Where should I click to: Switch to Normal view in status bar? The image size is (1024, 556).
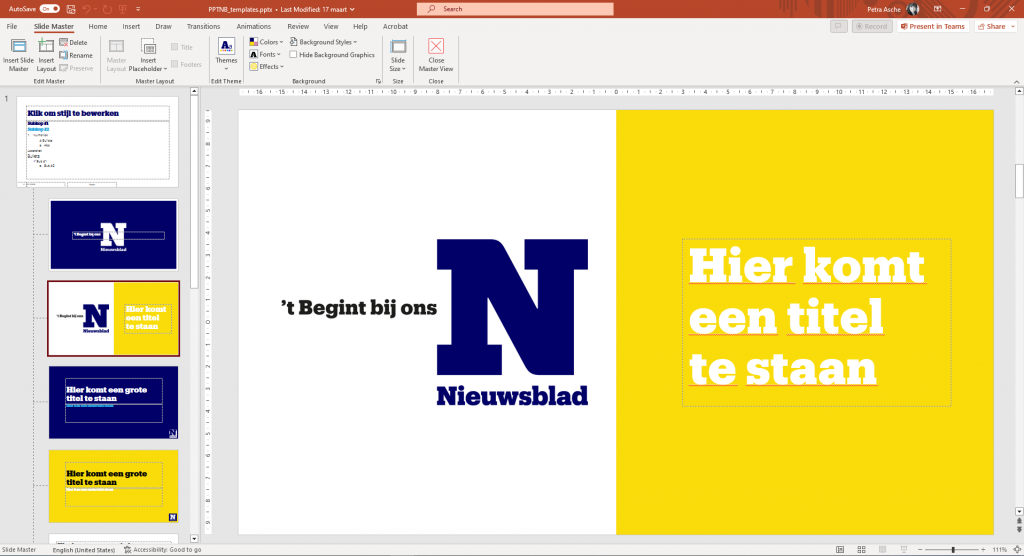(x=840, y=550)
